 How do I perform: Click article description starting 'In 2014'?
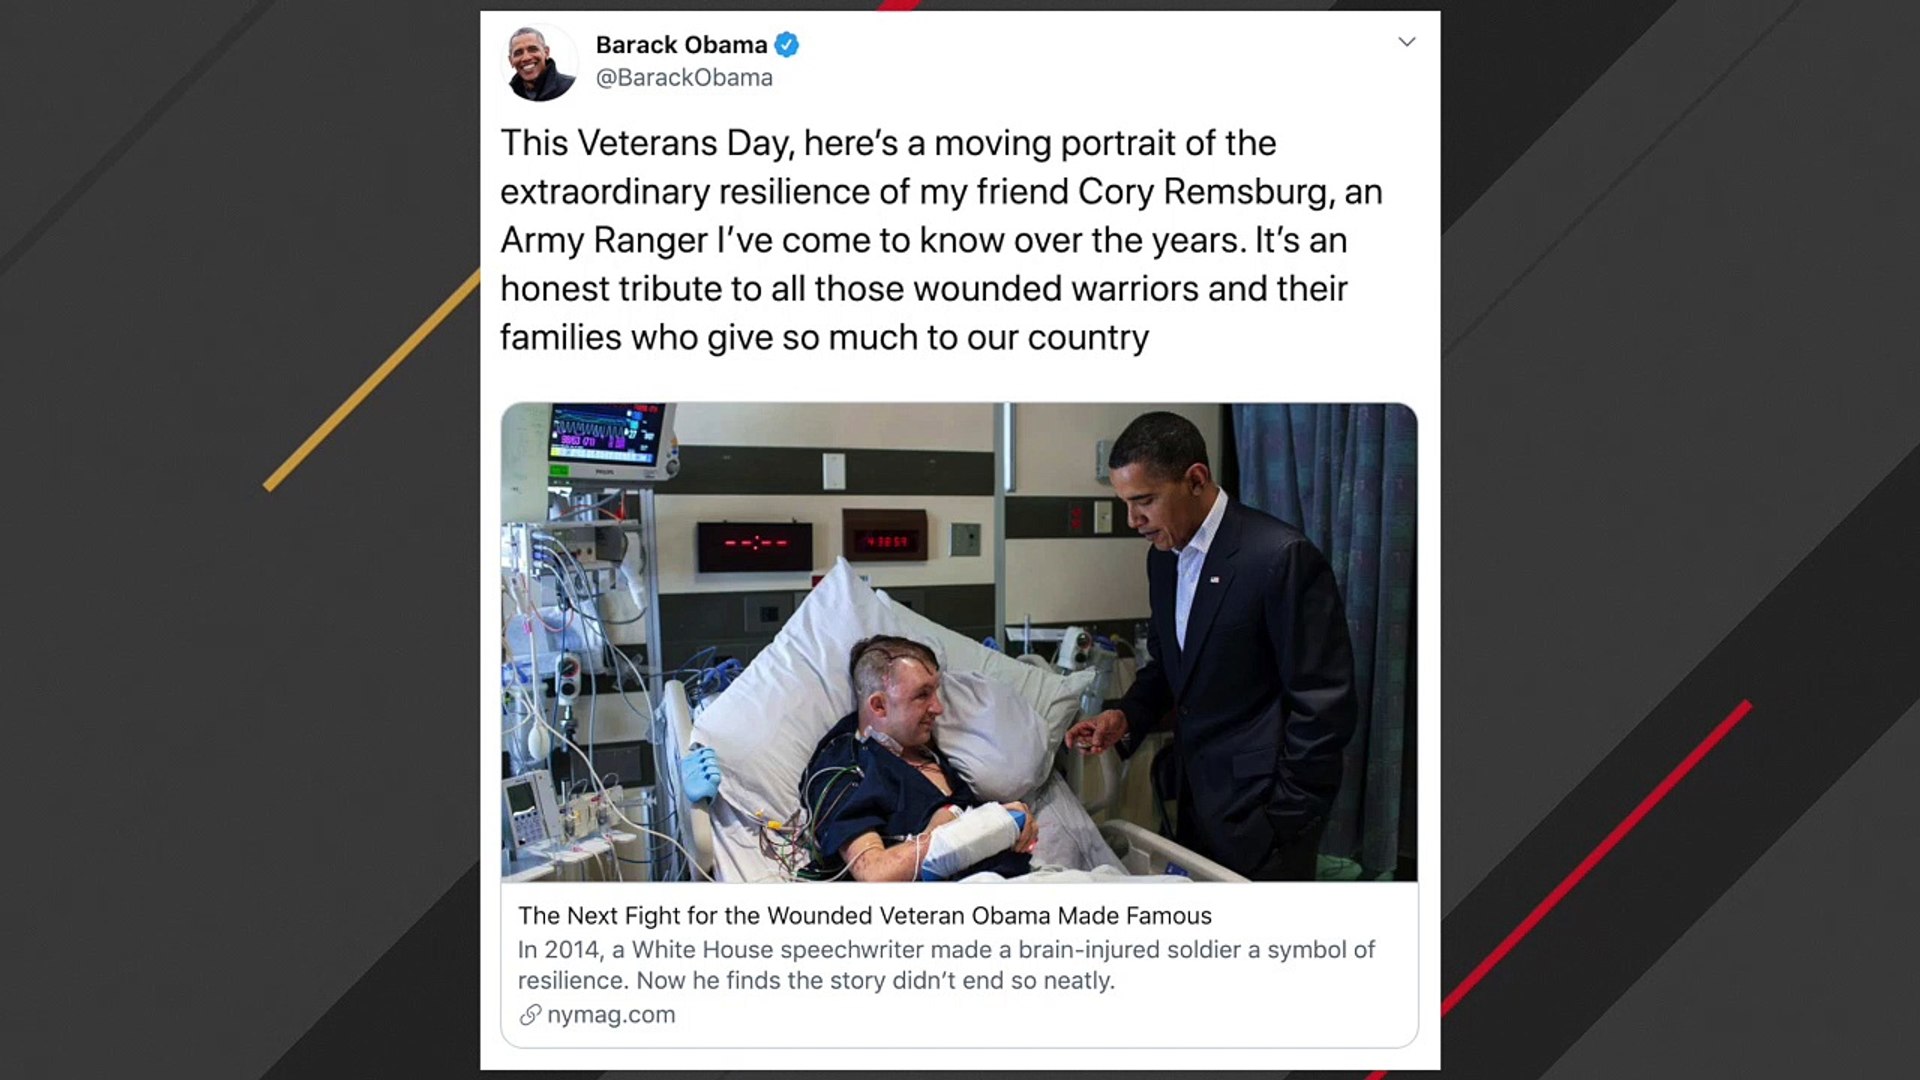coord(945,965)
